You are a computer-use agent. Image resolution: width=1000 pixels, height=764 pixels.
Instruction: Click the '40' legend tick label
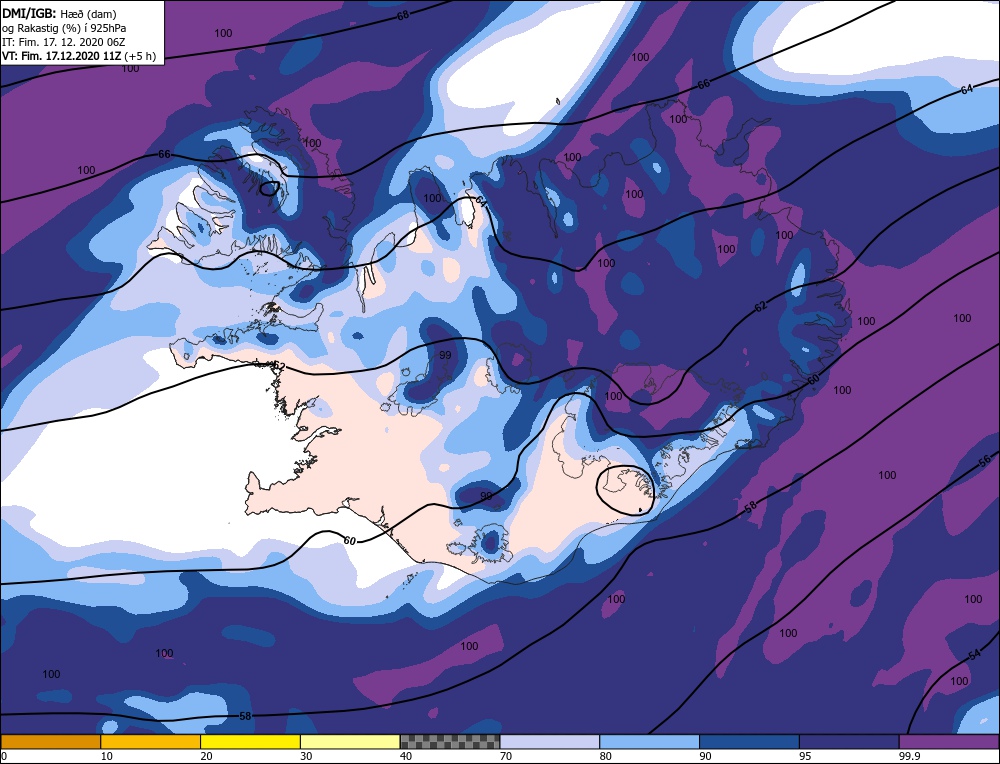(x=406, y=756)
